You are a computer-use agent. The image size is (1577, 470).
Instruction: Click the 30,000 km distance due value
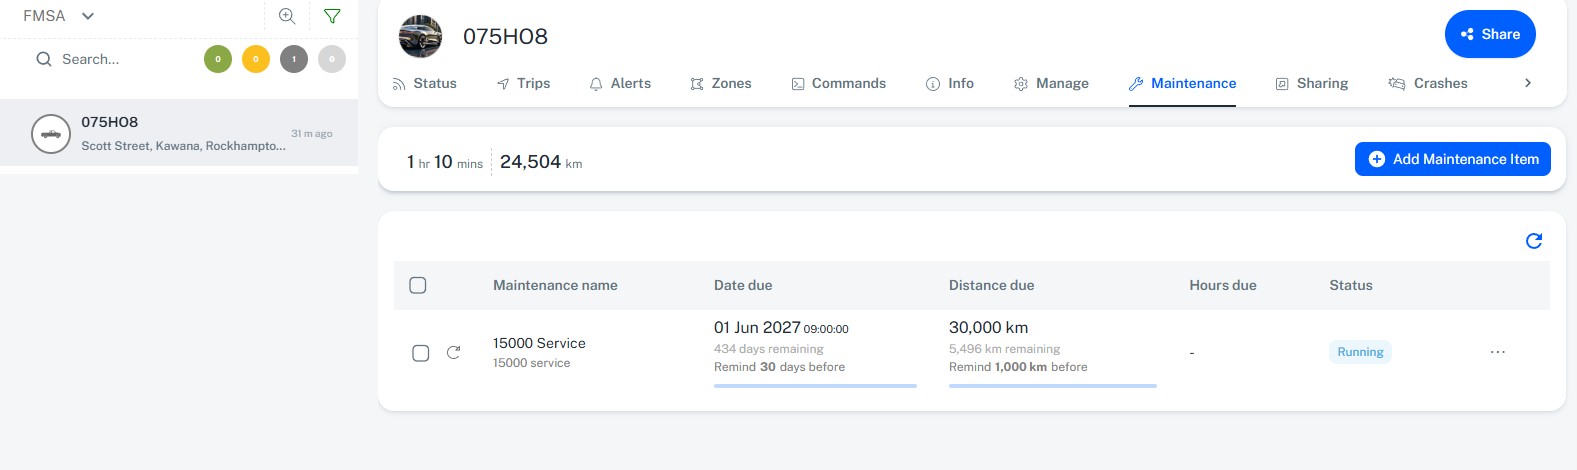coord(988,328)
